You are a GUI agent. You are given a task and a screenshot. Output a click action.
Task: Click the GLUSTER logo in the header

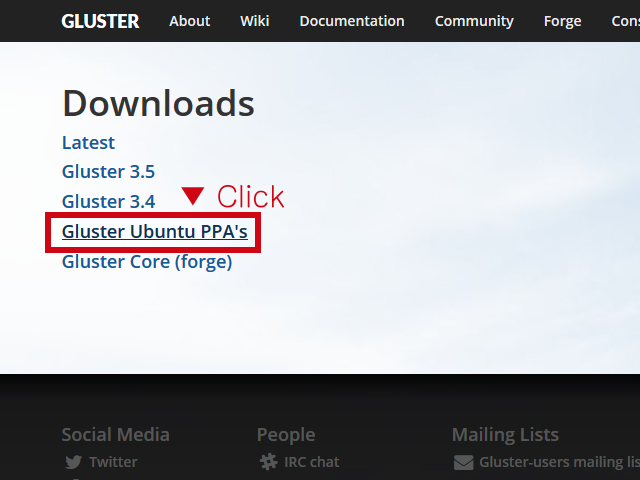tap(100, 21)
